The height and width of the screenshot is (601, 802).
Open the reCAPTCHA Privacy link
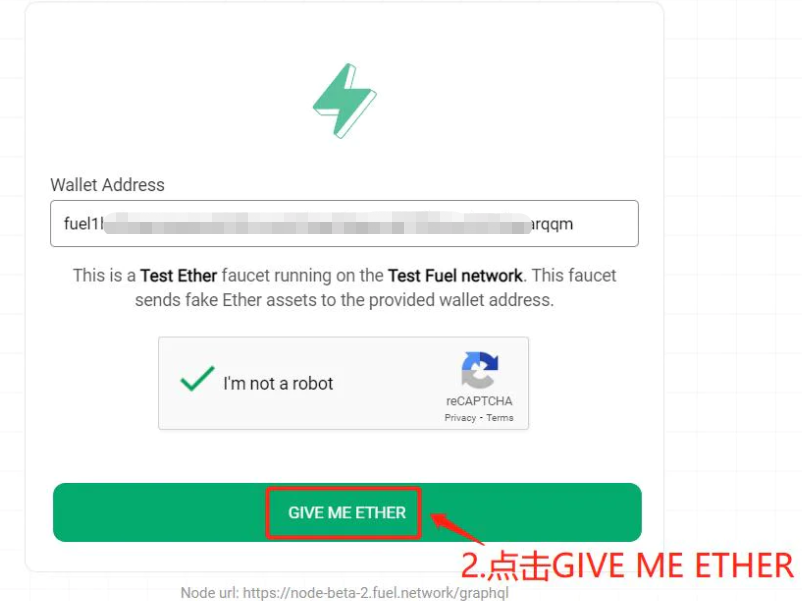coord(460,418)
